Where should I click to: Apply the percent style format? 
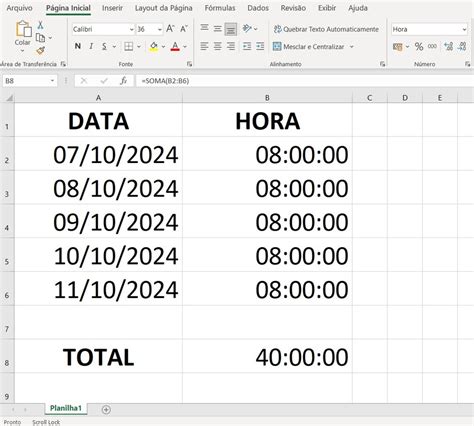pyautogui.click(x=419, y=47)
